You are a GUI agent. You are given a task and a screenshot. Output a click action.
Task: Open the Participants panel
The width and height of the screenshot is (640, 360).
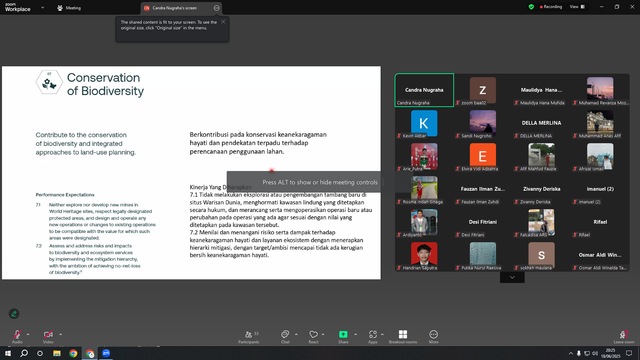tap(249, 337)
